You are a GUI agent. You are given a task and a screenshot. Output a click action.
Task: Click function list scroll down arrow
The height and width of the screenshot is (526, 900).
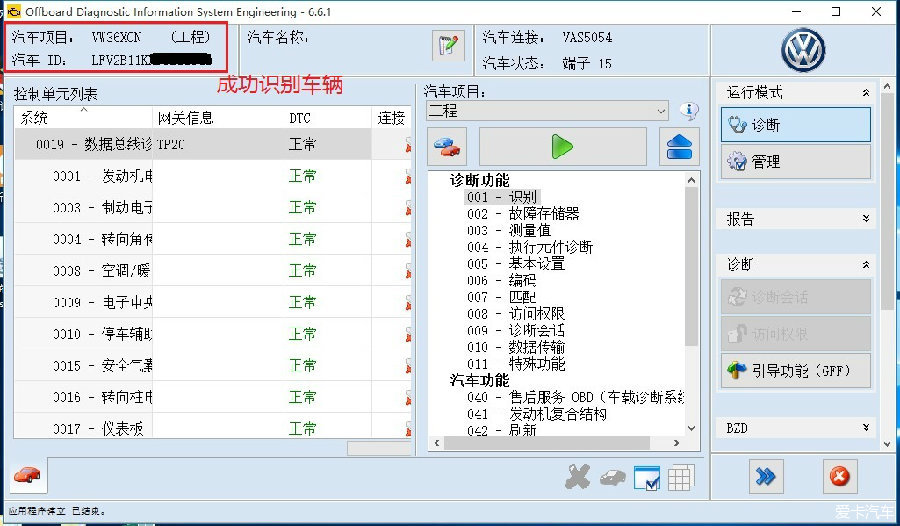[x=692, y=428]
